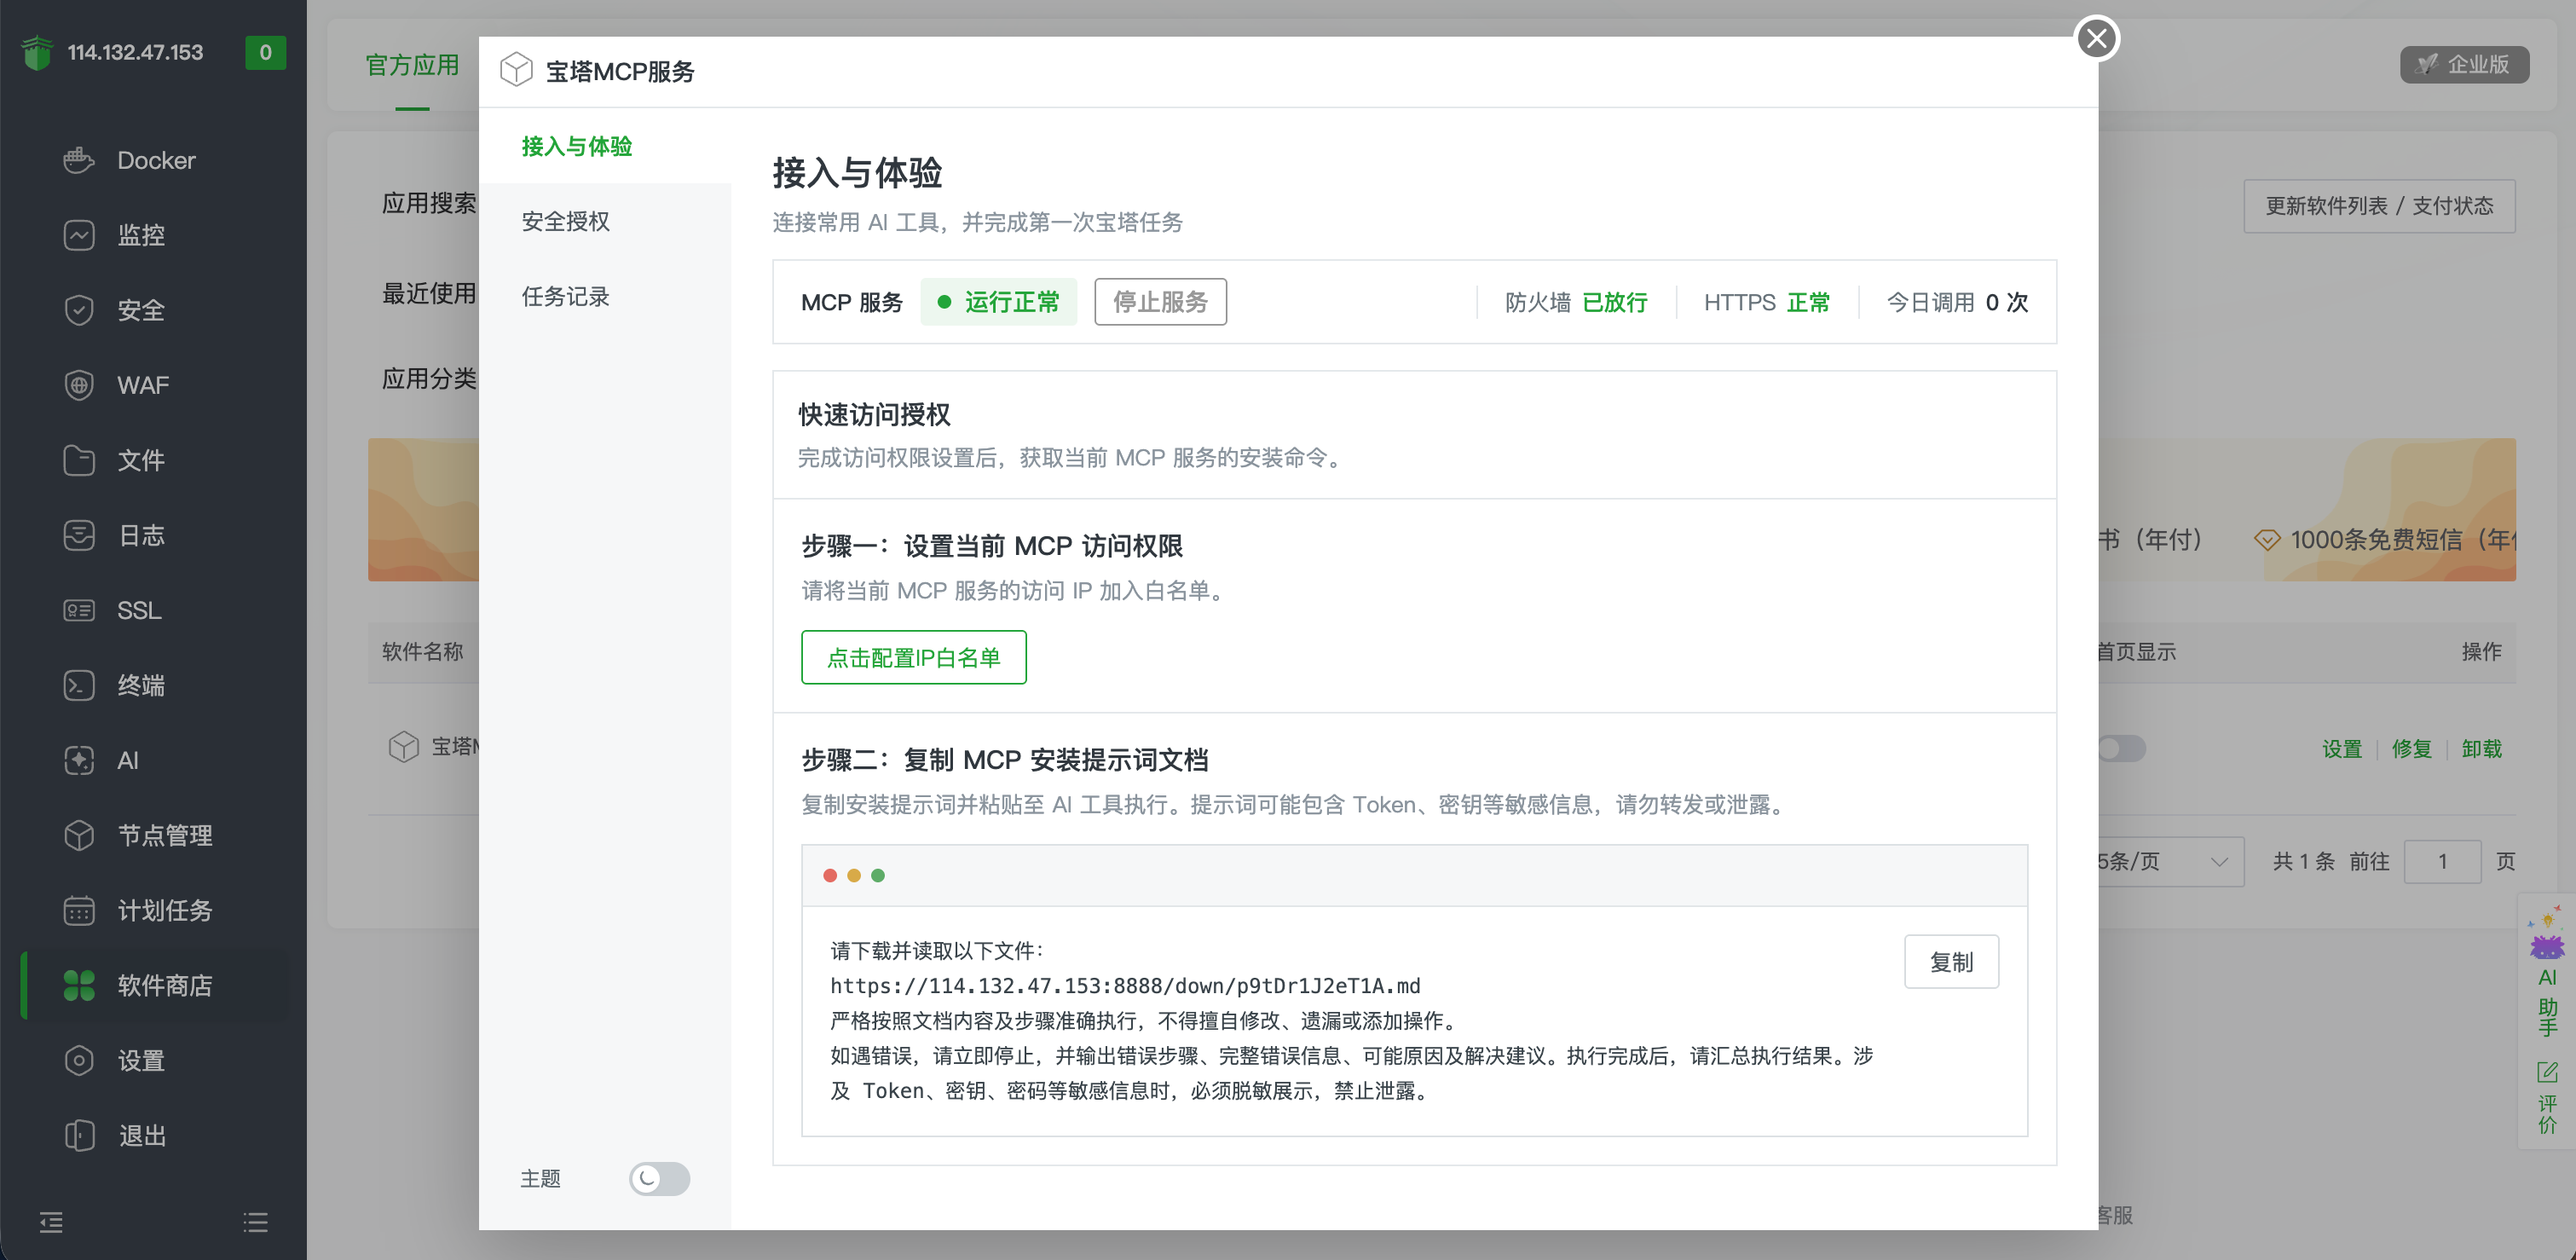This screenshot has width=2576, height=1260.
Task: Click the menu list icon at sidebar bottom right
Action: tap(255, 1222)
